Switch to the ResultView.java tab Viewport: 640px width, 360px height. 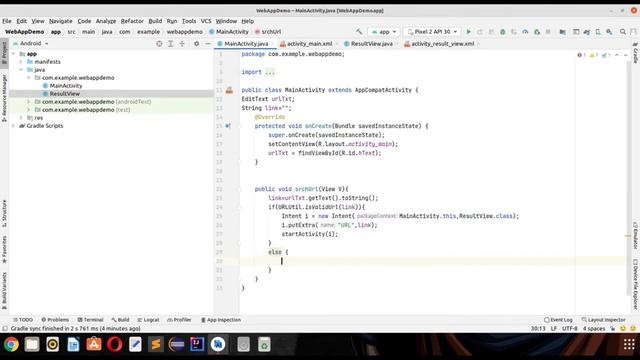371,44
